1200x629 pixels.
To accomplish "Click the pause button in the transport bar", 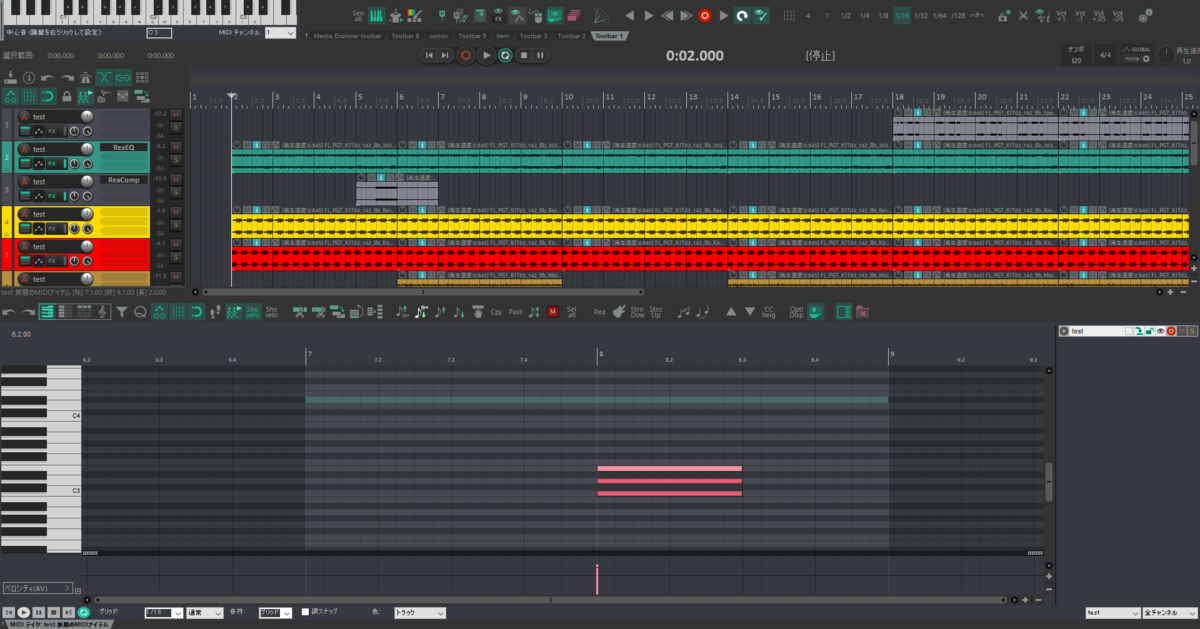I will pyautogui.click(x=541, y=55).
